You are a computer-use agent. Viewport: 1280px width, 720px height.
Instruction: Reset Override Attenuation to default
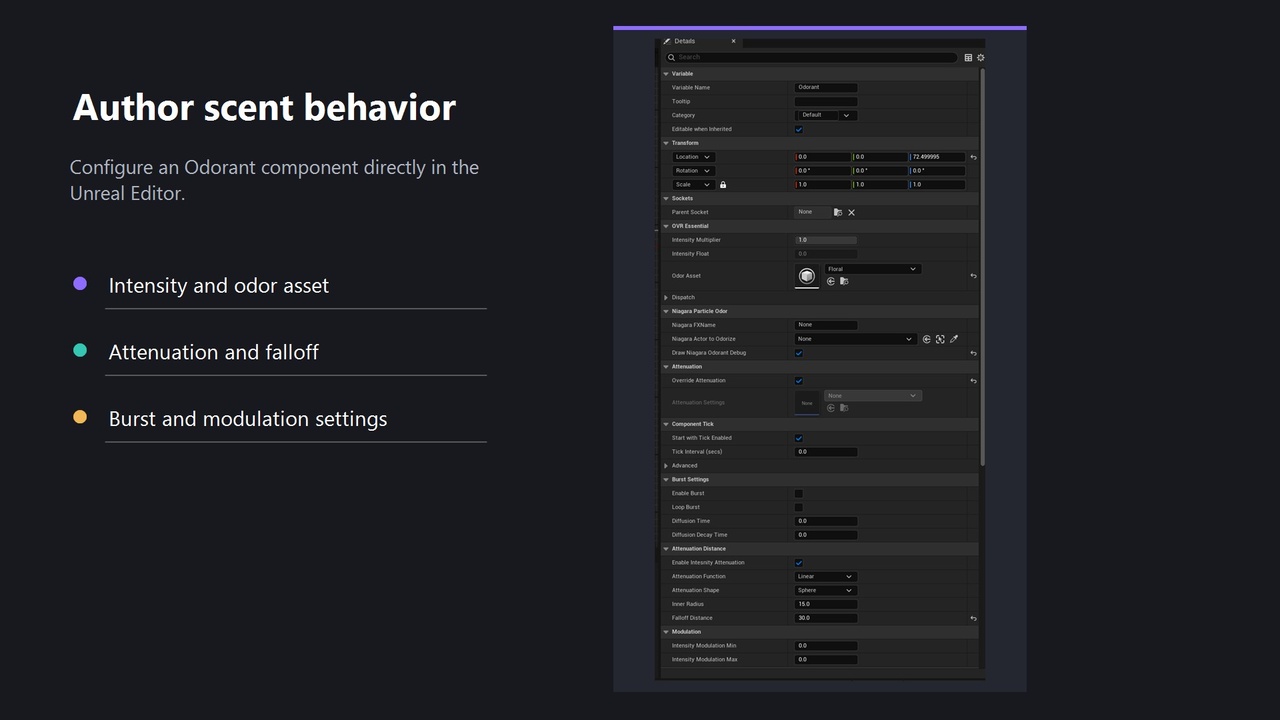pos(974,381)
